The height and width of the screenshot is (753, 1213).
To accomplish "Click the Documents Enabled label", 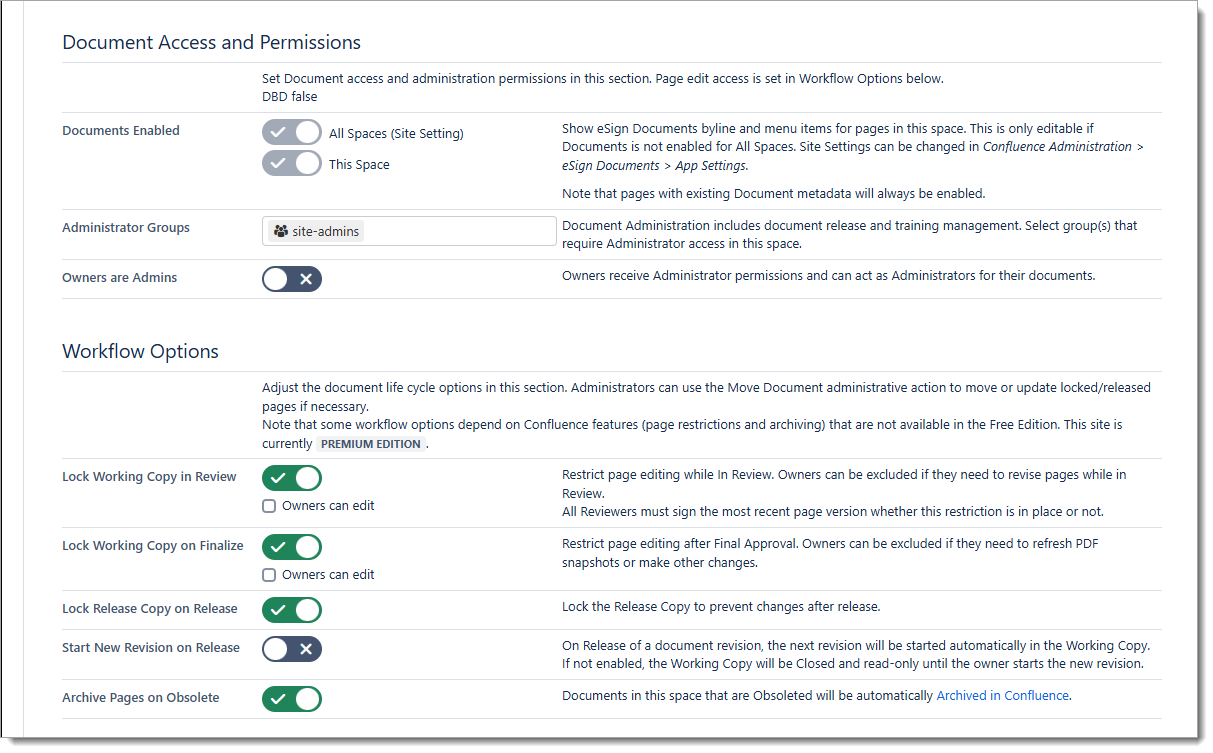I will pyautogui.click(x=121, y=131).
